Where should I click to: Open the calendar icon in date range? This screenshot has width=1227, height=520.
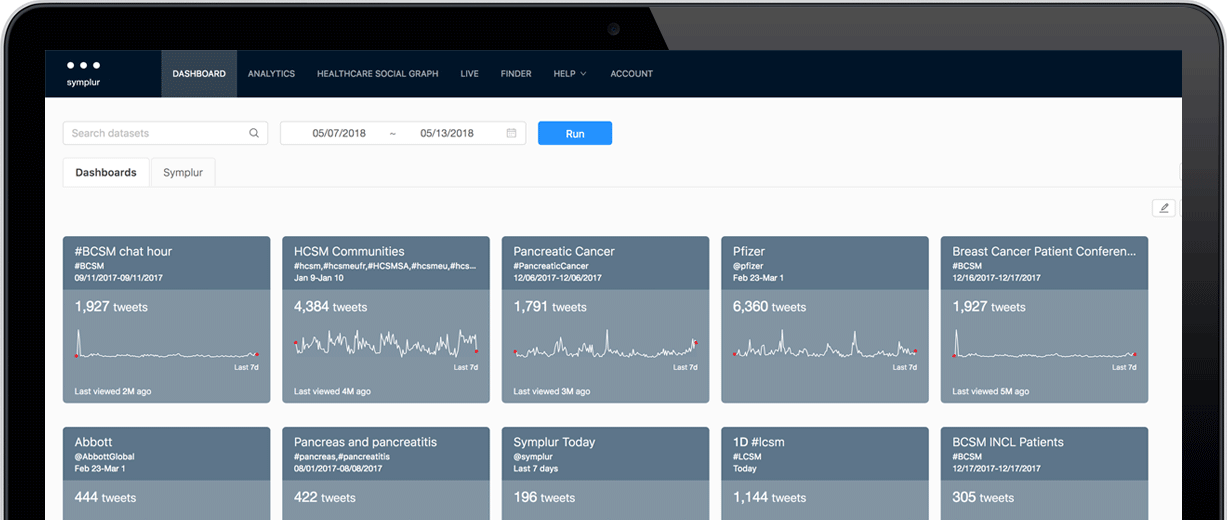(511, 133)
